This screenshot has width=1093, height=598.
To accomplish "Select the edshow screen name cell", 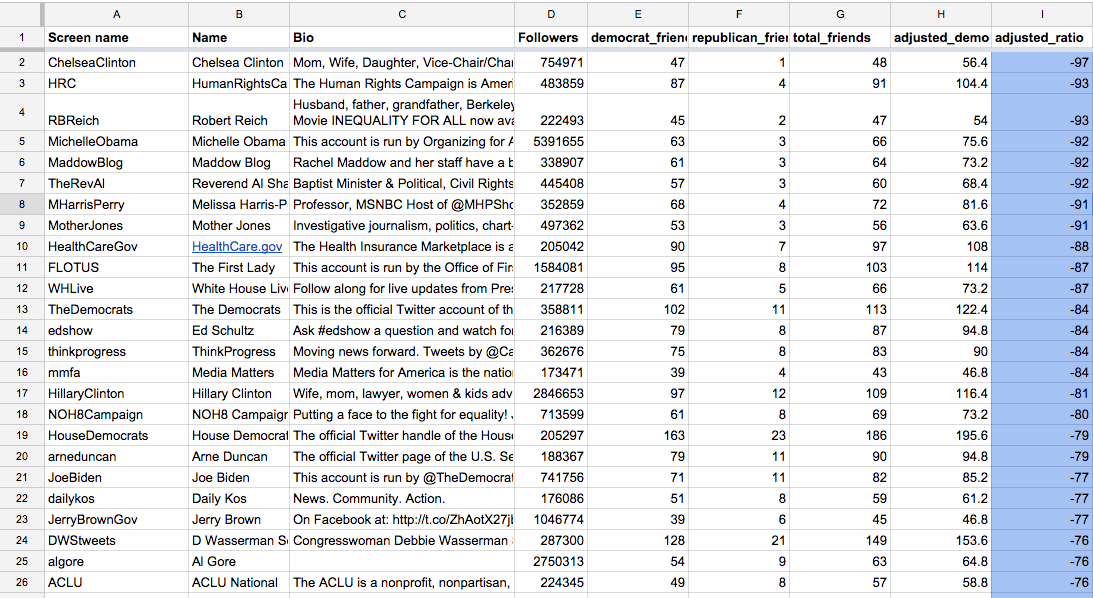I will click(x=116, y=330).
